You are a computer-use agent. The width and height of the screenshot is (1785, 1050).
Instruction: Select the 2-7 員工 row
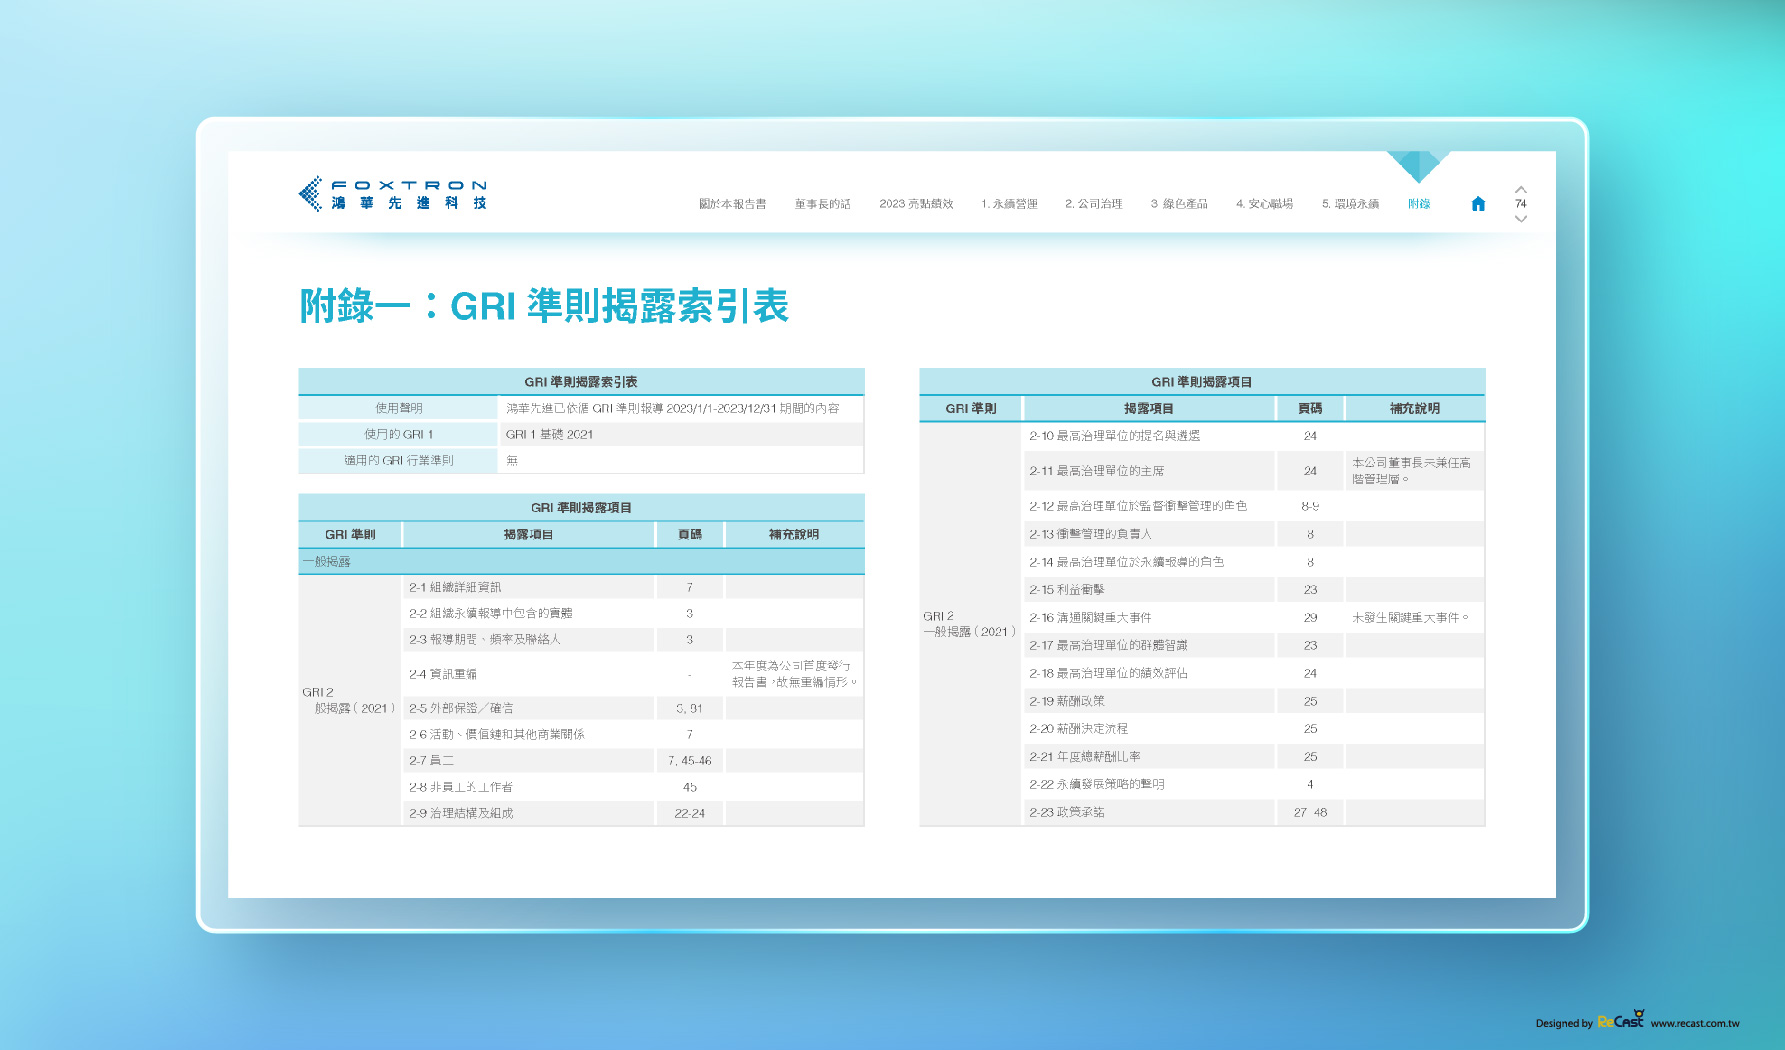632,760
